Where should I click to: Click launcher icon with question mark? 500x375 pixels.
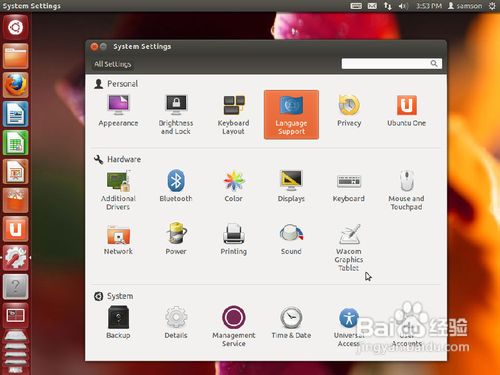coord(15,287)
